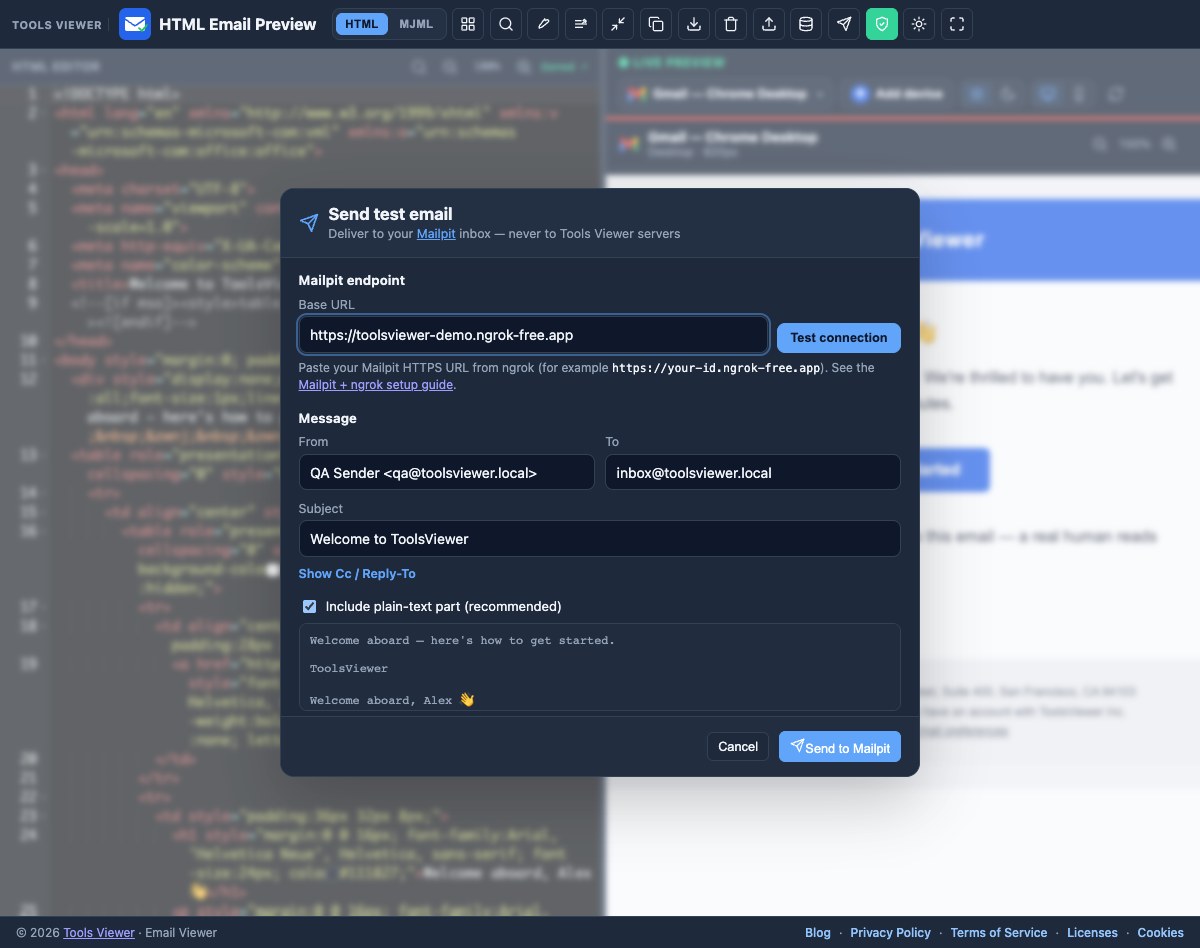Switch theme with the sun icon
The width and height of the screenshot is (1200, 948).
(x=919, y=24)
